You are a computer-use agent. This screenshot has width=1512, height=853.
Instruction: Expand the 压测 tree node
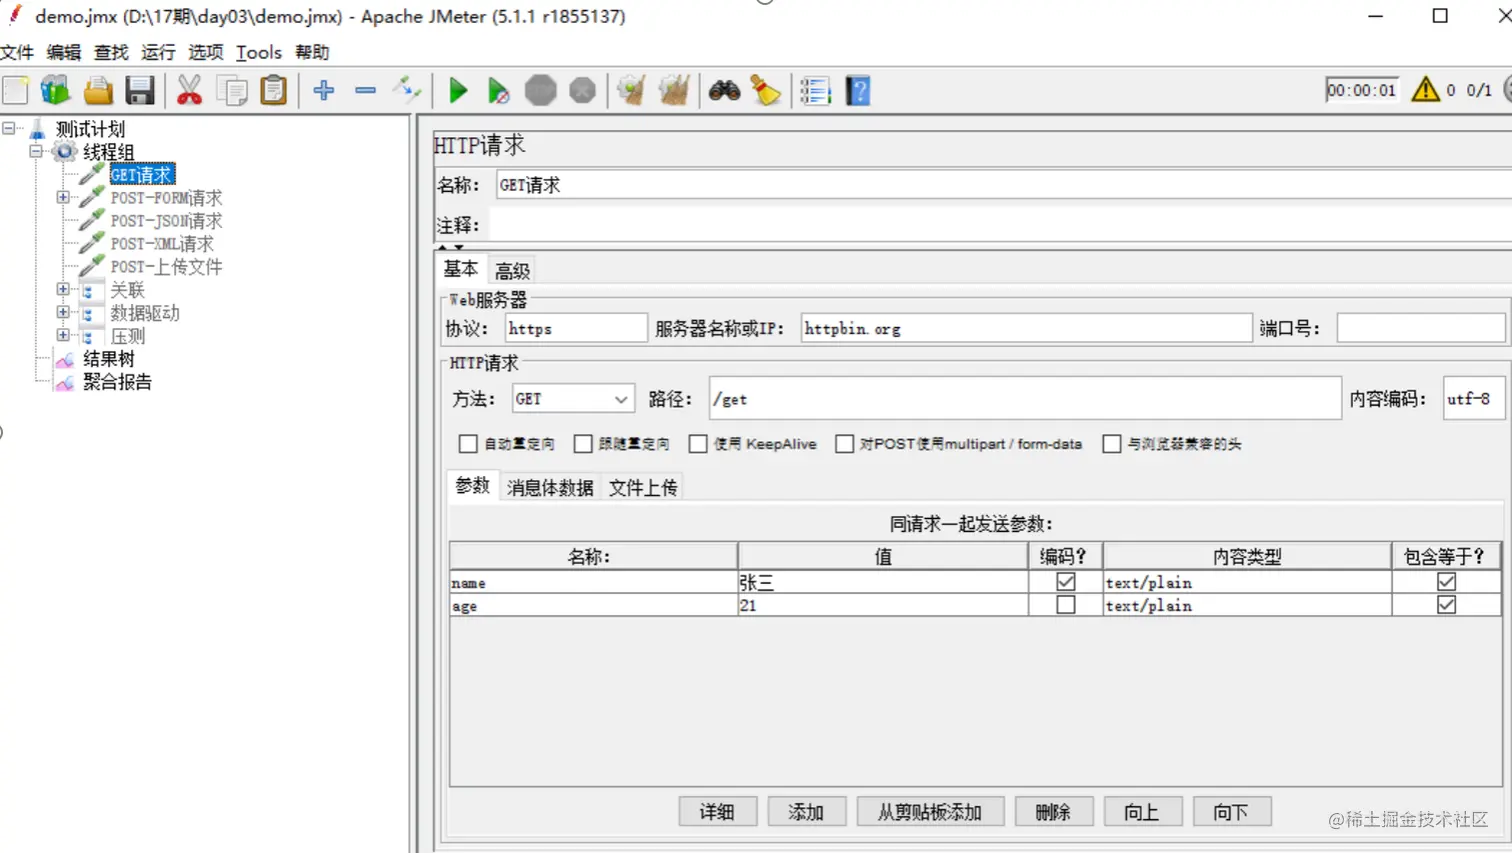click(x=63, y=336)
